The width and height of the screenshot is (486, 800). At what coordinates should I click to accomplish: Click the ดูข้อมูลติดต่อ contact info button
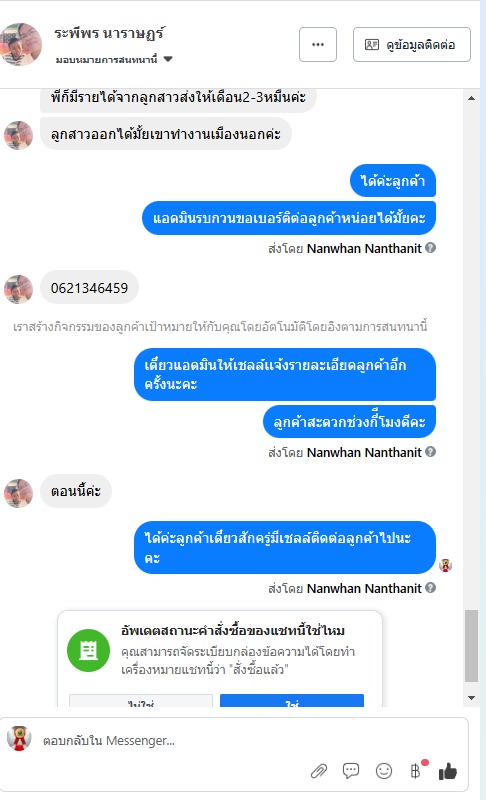coord(412,44)
